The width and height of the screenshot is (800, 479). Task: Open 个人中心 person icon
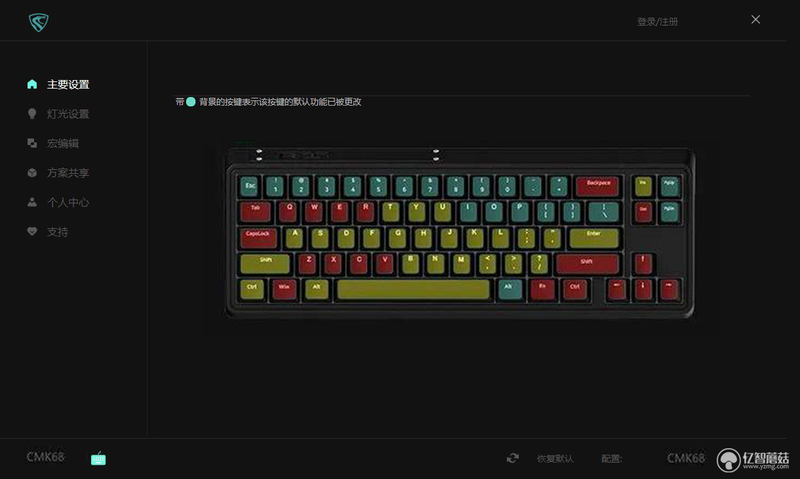coord(32,203)
